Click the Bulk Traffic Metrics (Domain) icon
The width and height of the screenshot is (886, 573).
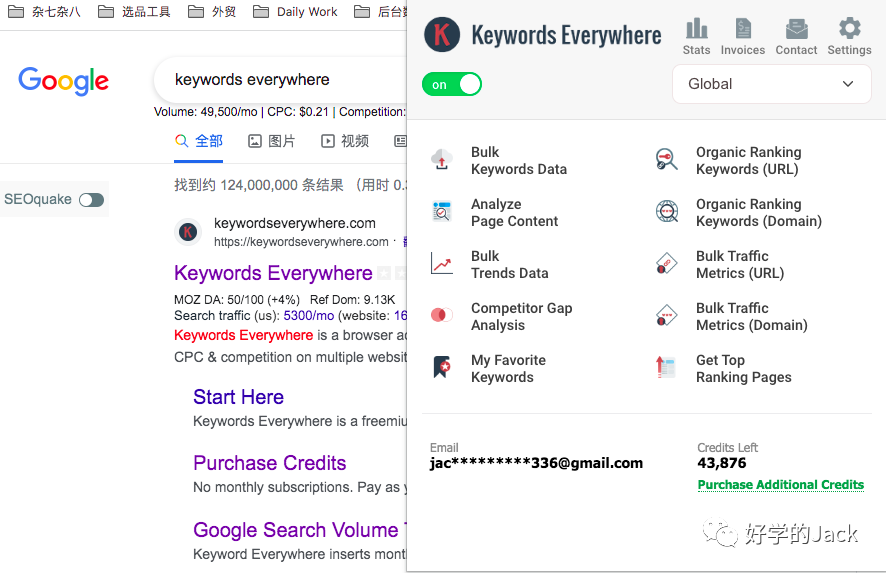pos(667,316)
